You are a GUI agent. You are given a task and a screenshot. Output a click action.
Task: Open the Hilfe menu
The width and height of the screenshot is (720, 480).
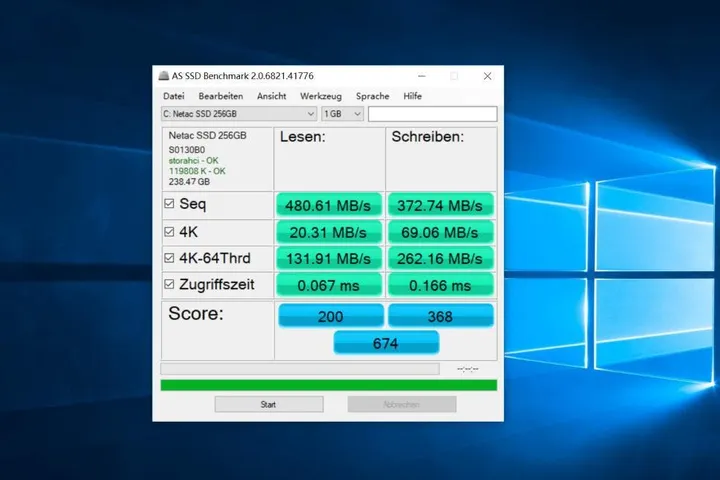coord(412,96)
